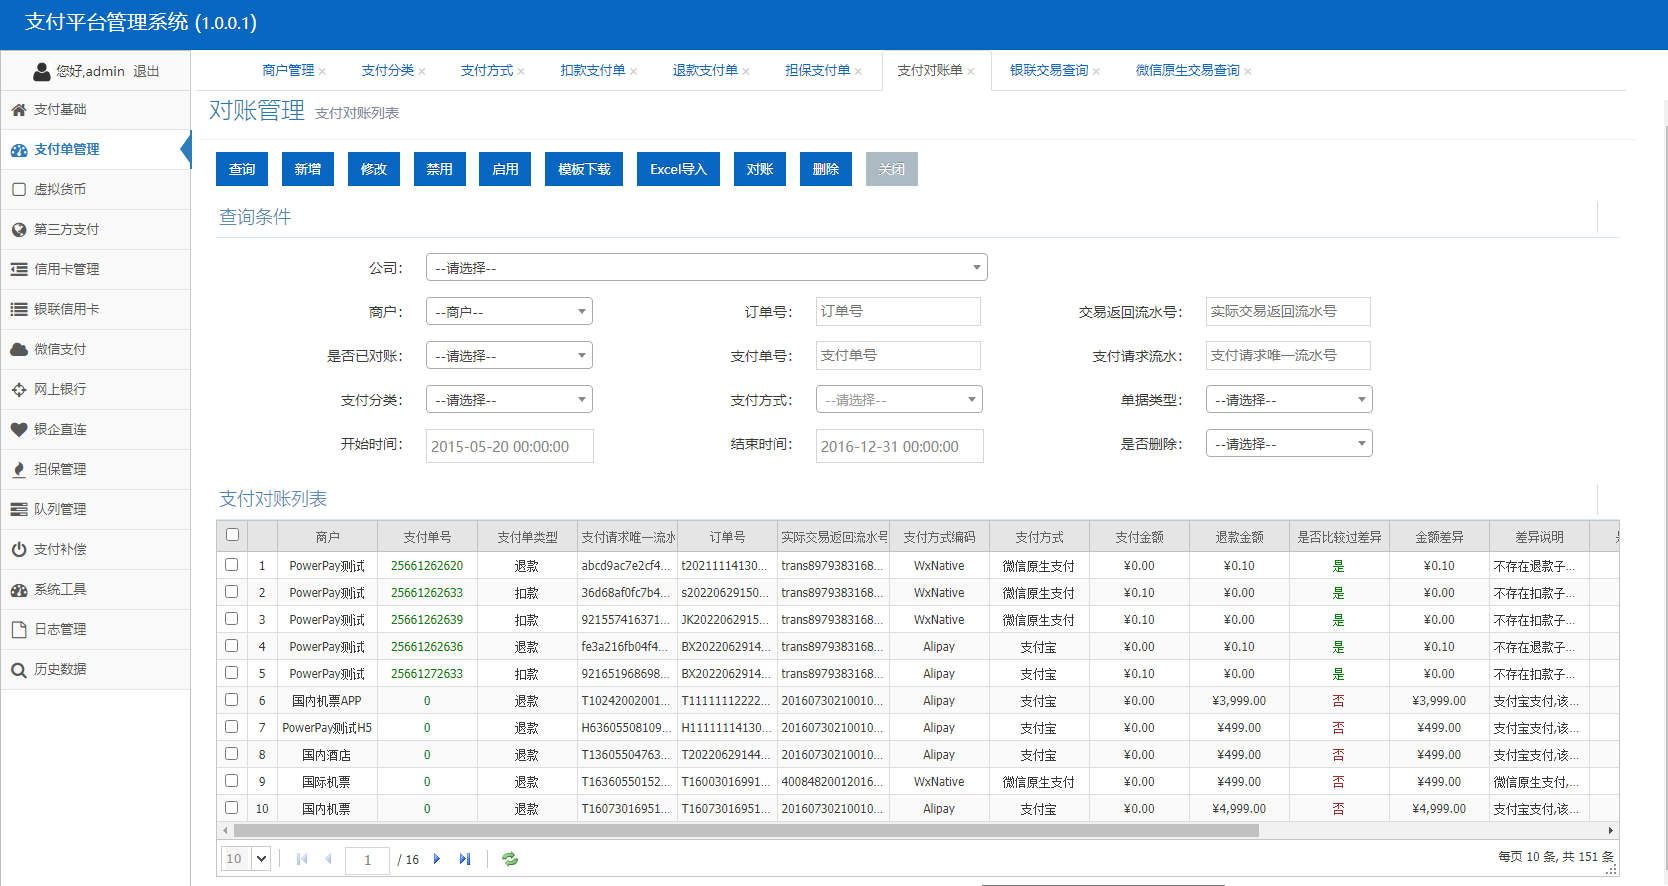Image resolution: width=1668 pixels, height=886 pixels.
Task: Go to previous page of the table
Action: click(328, 859)
